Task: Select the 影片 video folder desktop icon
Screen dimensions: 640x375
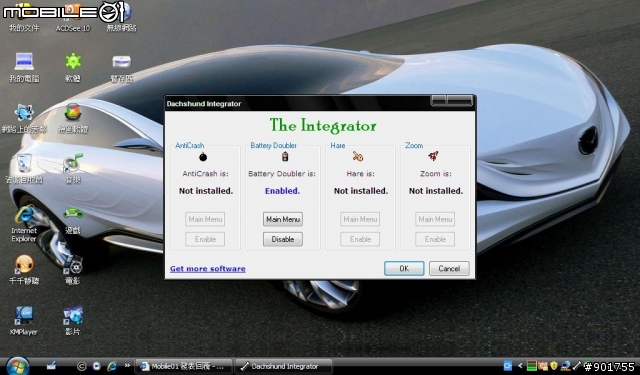Action: click(x=73, y=320)
